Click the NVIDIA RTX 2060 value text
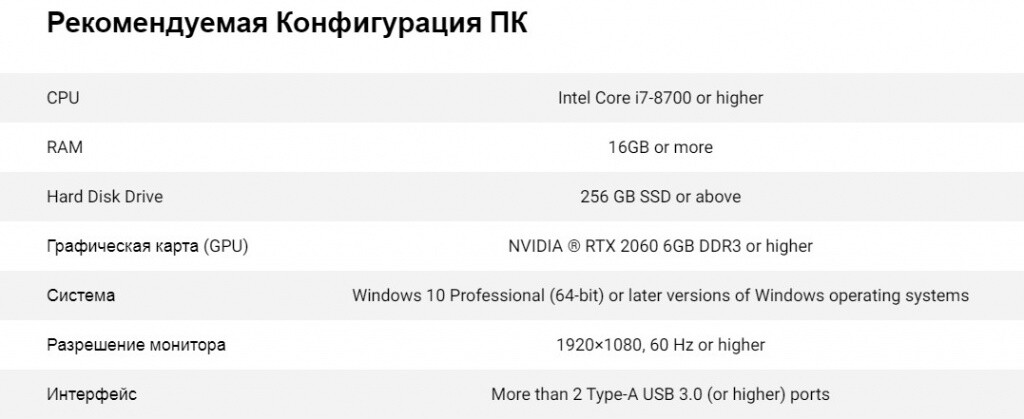 pos(660,246)
